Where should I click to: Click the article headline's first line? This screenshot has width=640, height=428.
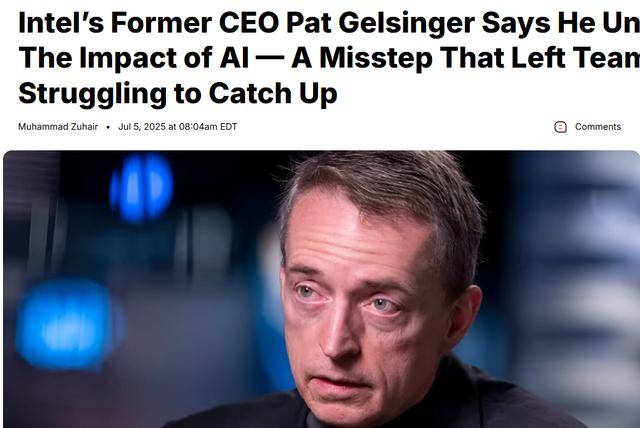point(329,23)
